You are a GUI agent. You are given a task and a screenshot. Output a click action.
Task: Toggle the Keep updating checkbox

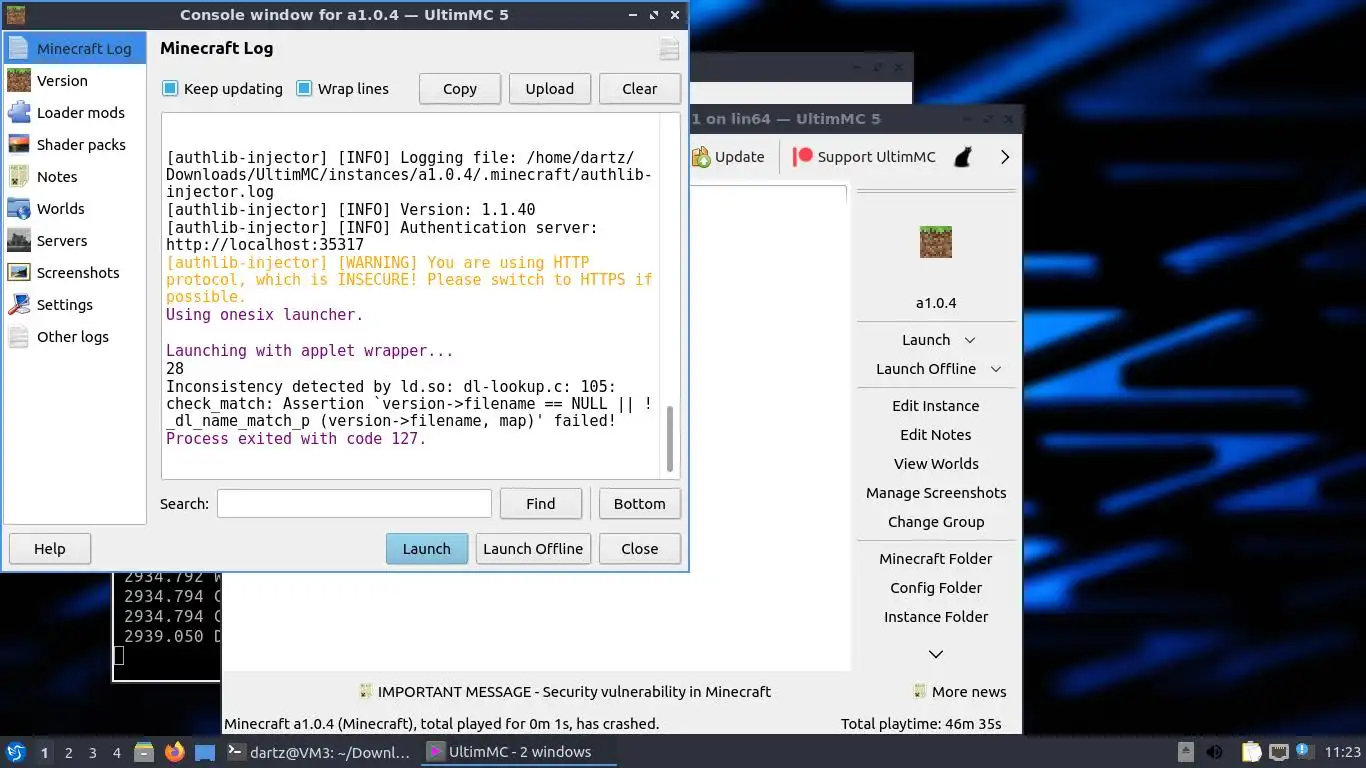[x=170, y=88]
